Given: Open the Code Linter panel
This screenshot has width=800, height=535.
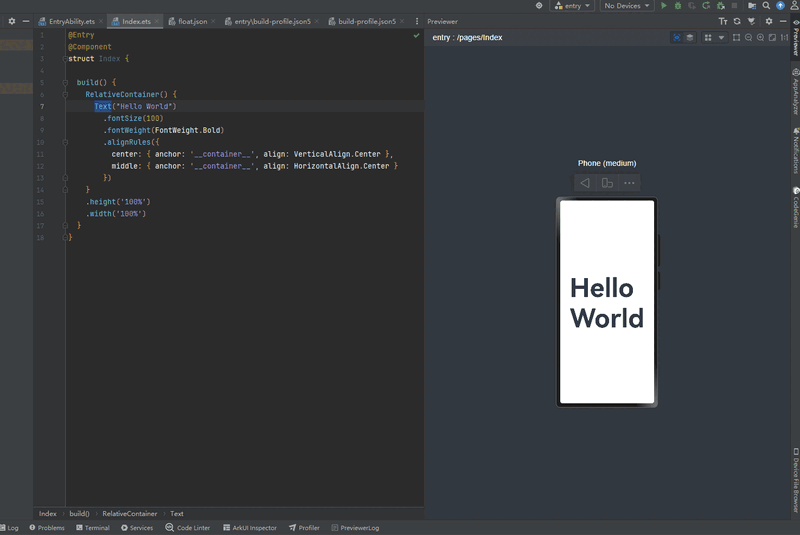Looking at the screenshot, I should click(188, 528).
